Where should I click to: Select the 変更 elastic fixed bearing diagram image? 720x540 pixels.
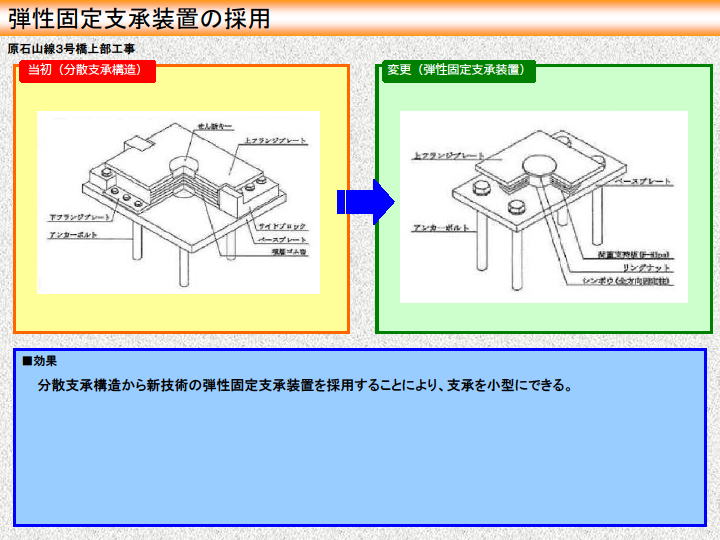544,207
